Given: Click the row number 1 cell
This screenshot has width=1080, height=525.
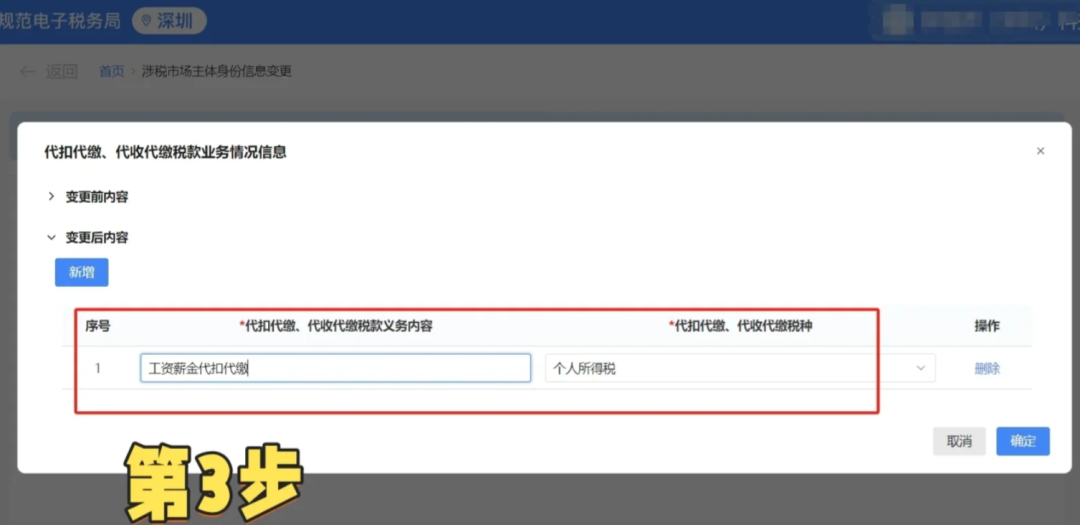Looking at the screenshot, I should [98, 369].
